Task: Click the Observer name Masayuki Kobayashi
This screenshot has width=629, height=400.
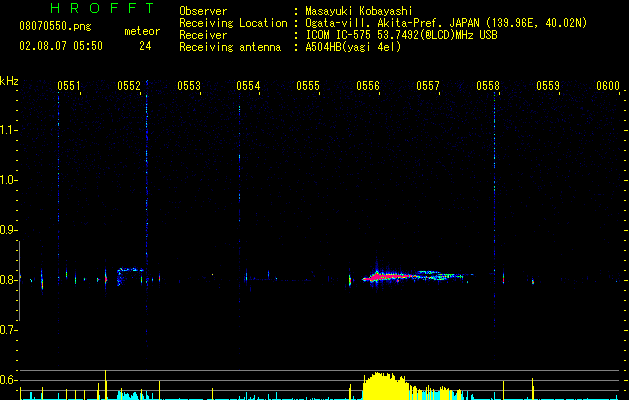Action: [x=359, y=11]
